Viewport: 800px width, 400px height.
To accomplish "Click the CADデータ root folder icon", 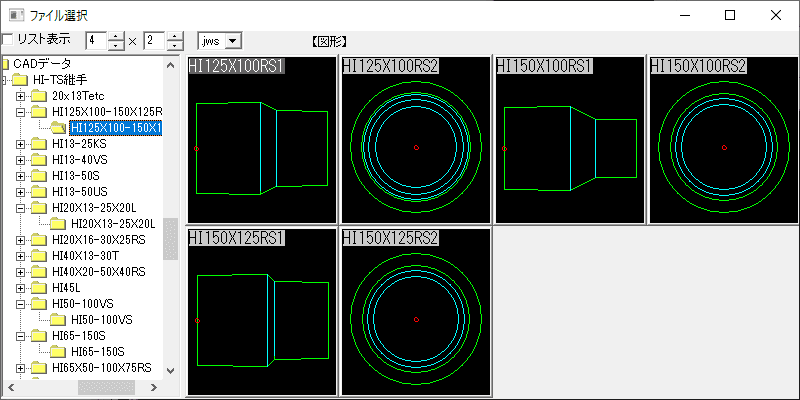I will [x=6, y=64].
